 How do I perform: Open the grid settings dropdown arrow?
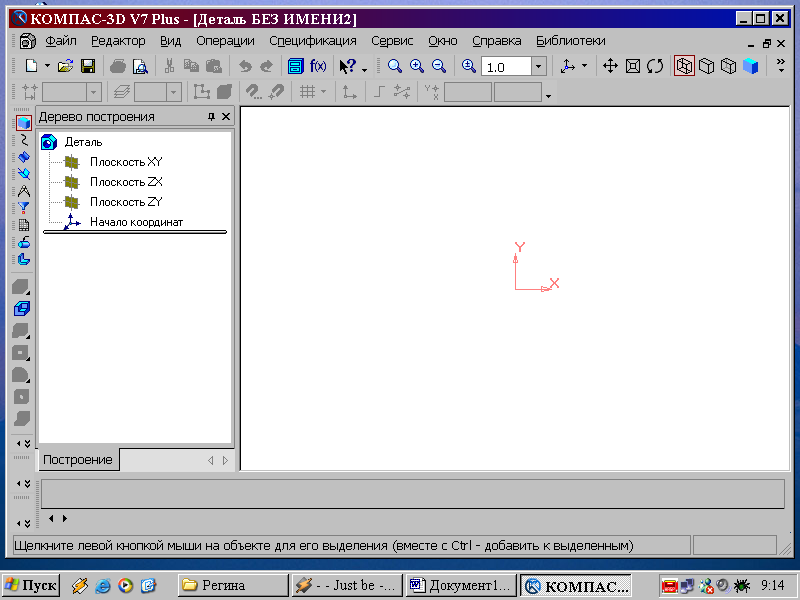[x=323, y=92]
